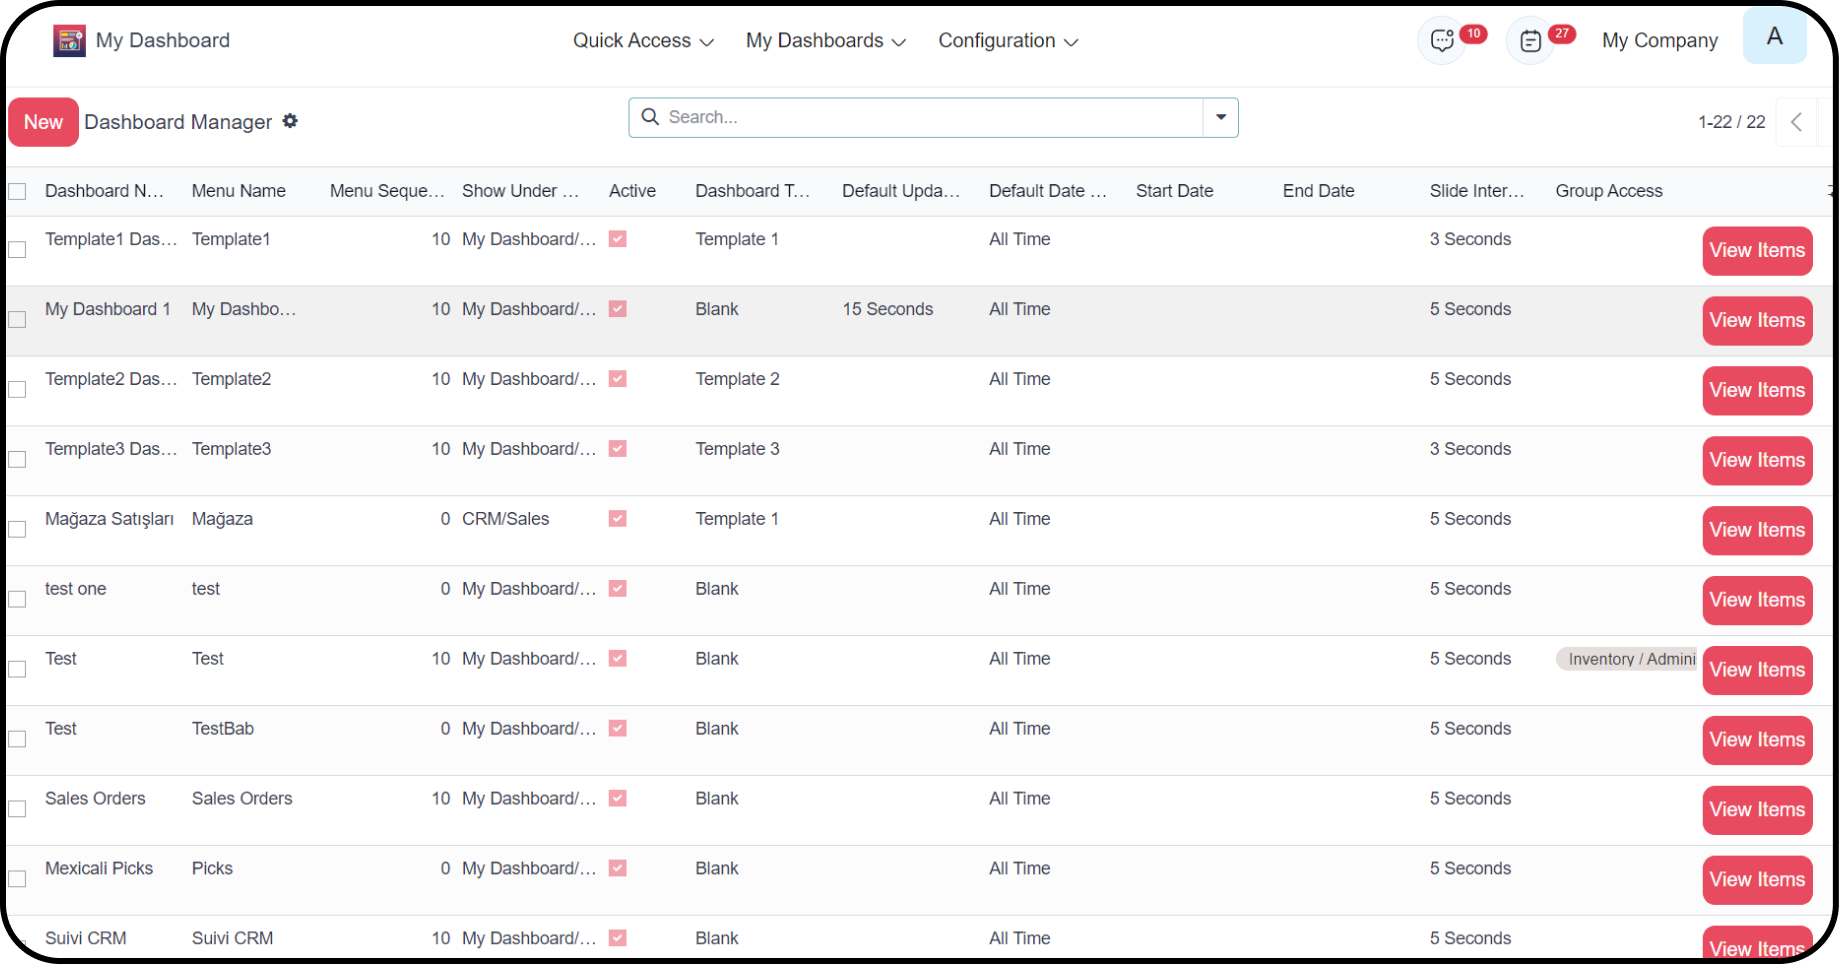The image size is (1839, 964).
Task: Open the chat messages icon
Action: 1441,41
